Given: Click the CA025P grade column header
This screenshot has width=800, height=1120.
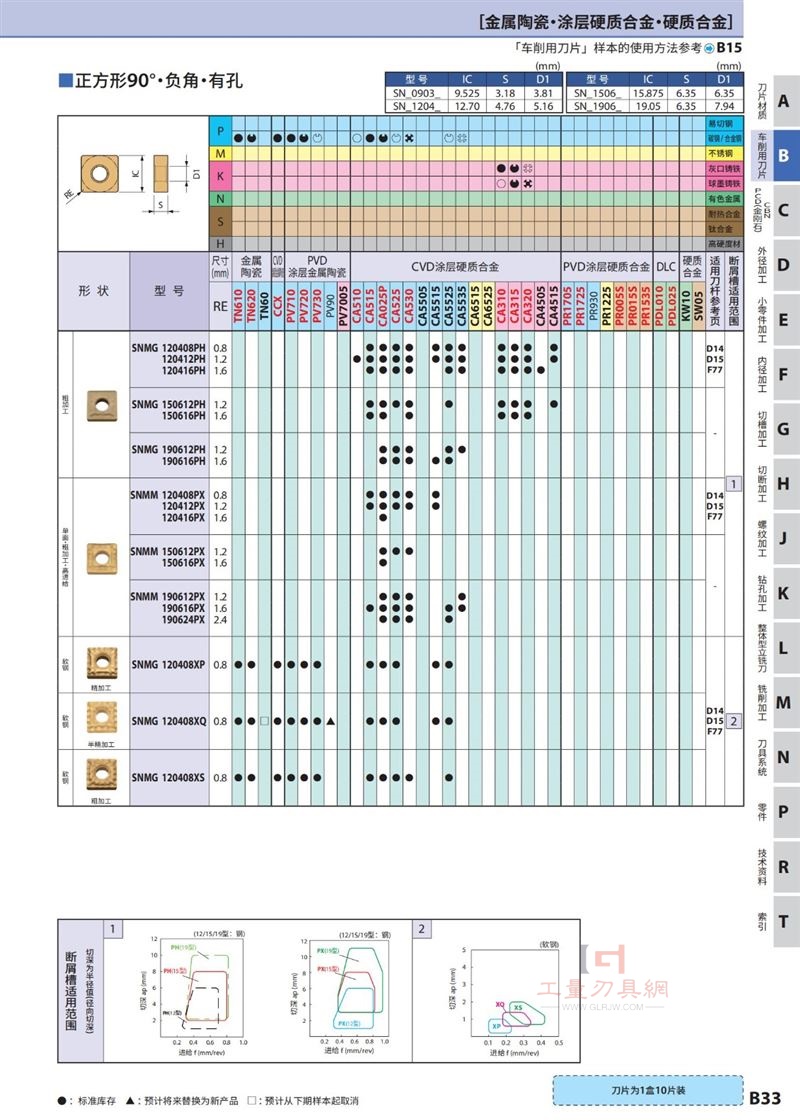Looking at the screenshot, I should [383, 306].
